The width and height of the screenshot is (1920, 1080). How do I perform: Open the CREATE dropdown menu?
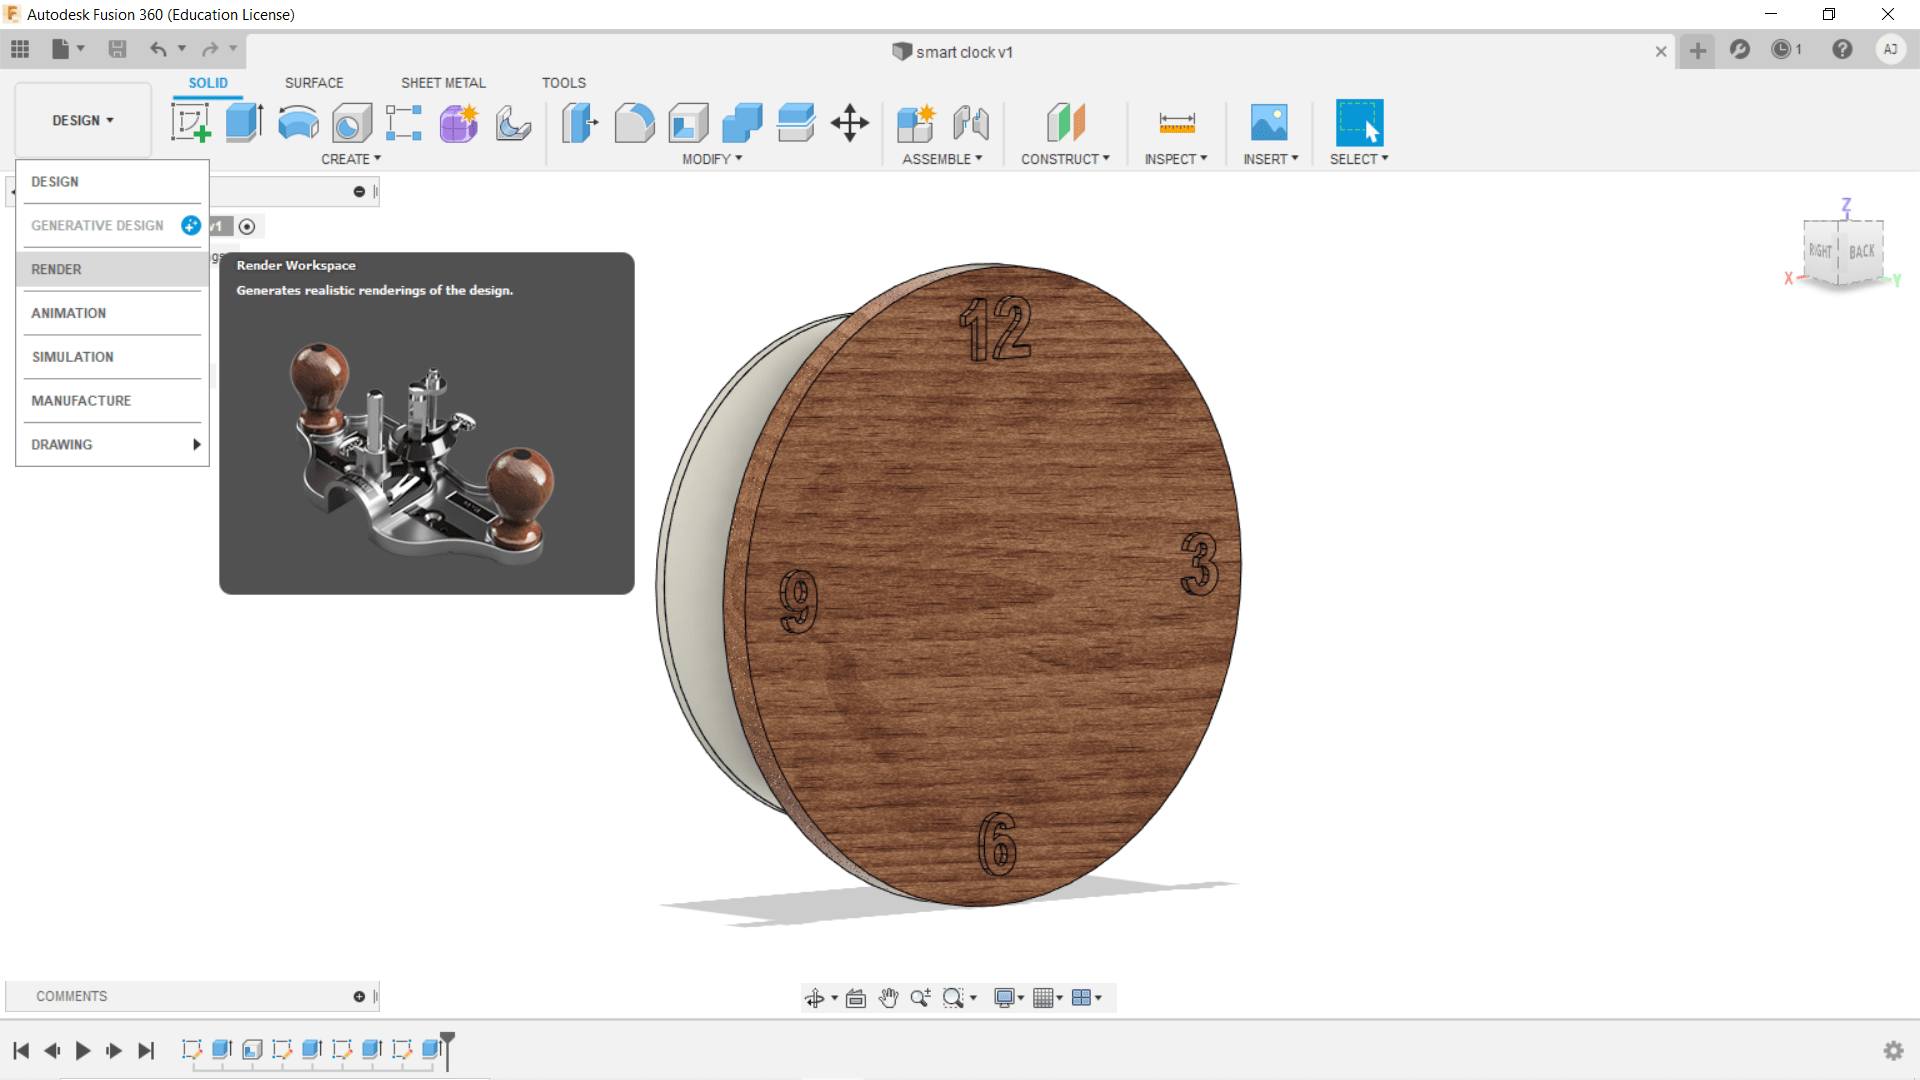pos(350,159)
